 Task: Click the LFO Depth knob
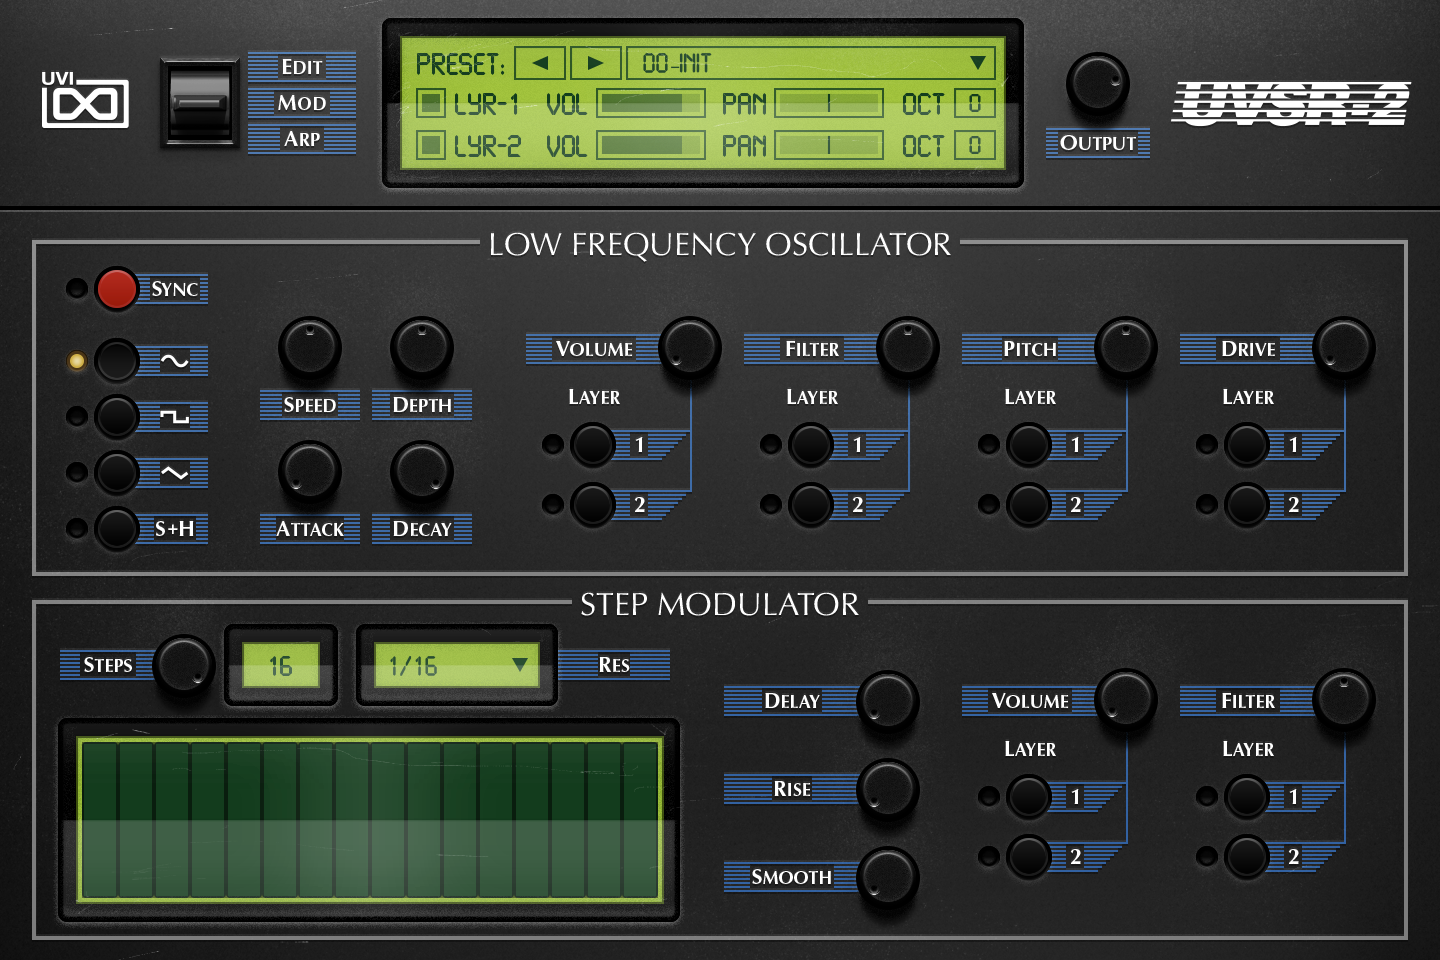click(x=421, y=348)
